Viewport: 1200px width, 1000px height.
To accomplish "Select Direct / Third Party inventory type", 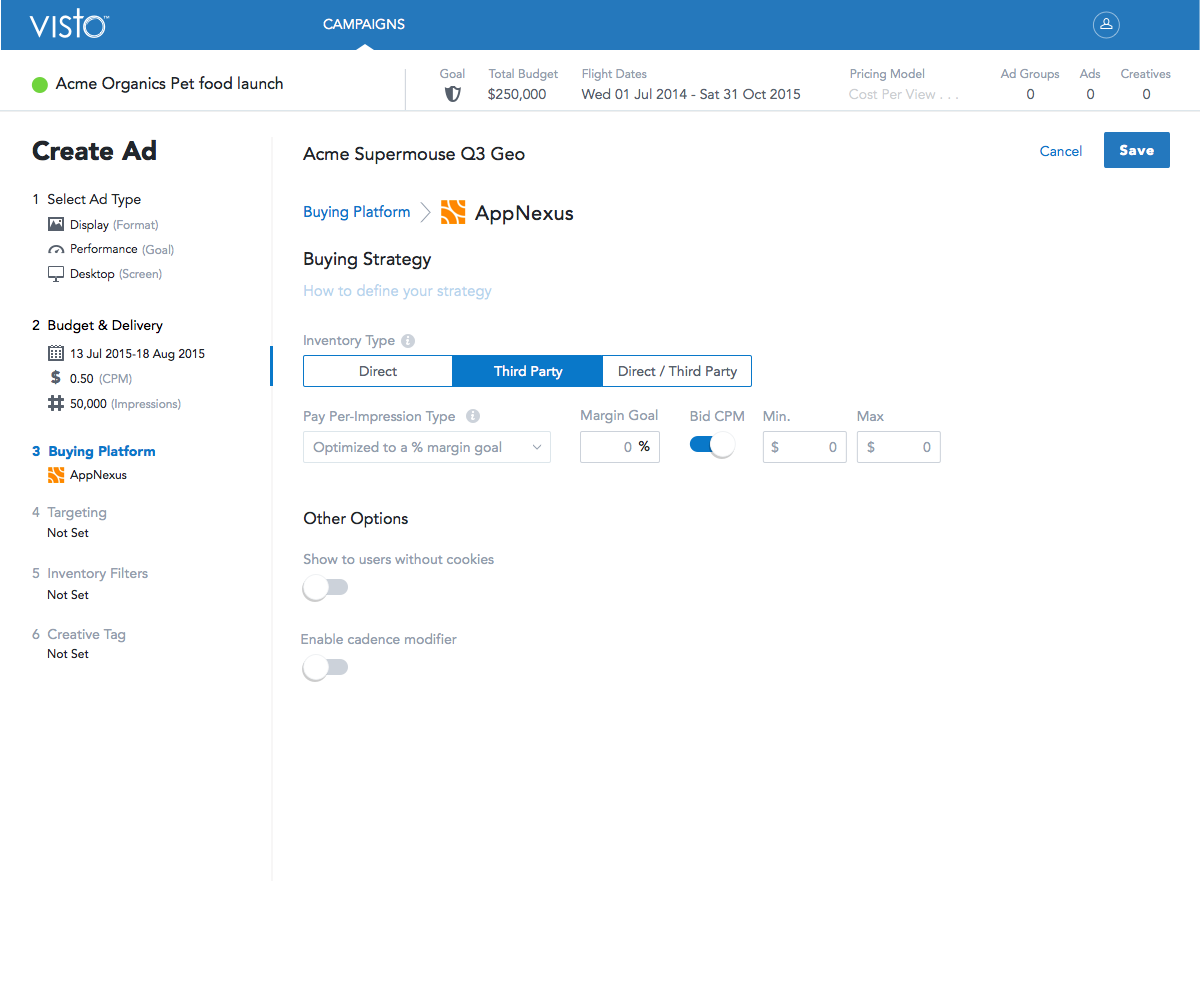I will (677, 371).
